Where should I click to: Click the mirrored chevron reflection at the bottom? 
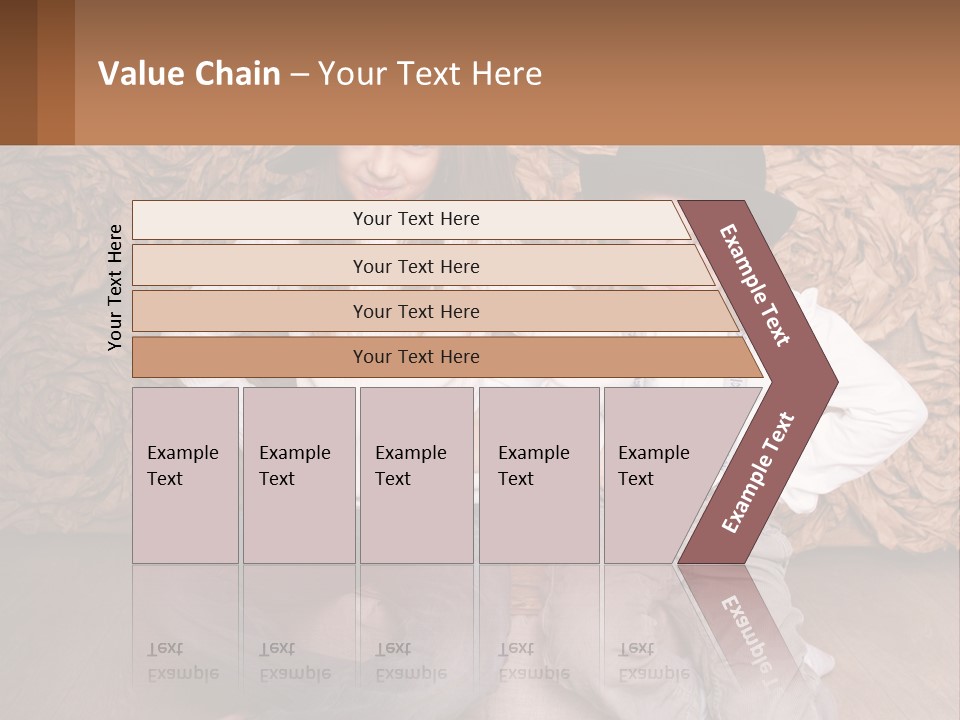[x=745, y=625]
